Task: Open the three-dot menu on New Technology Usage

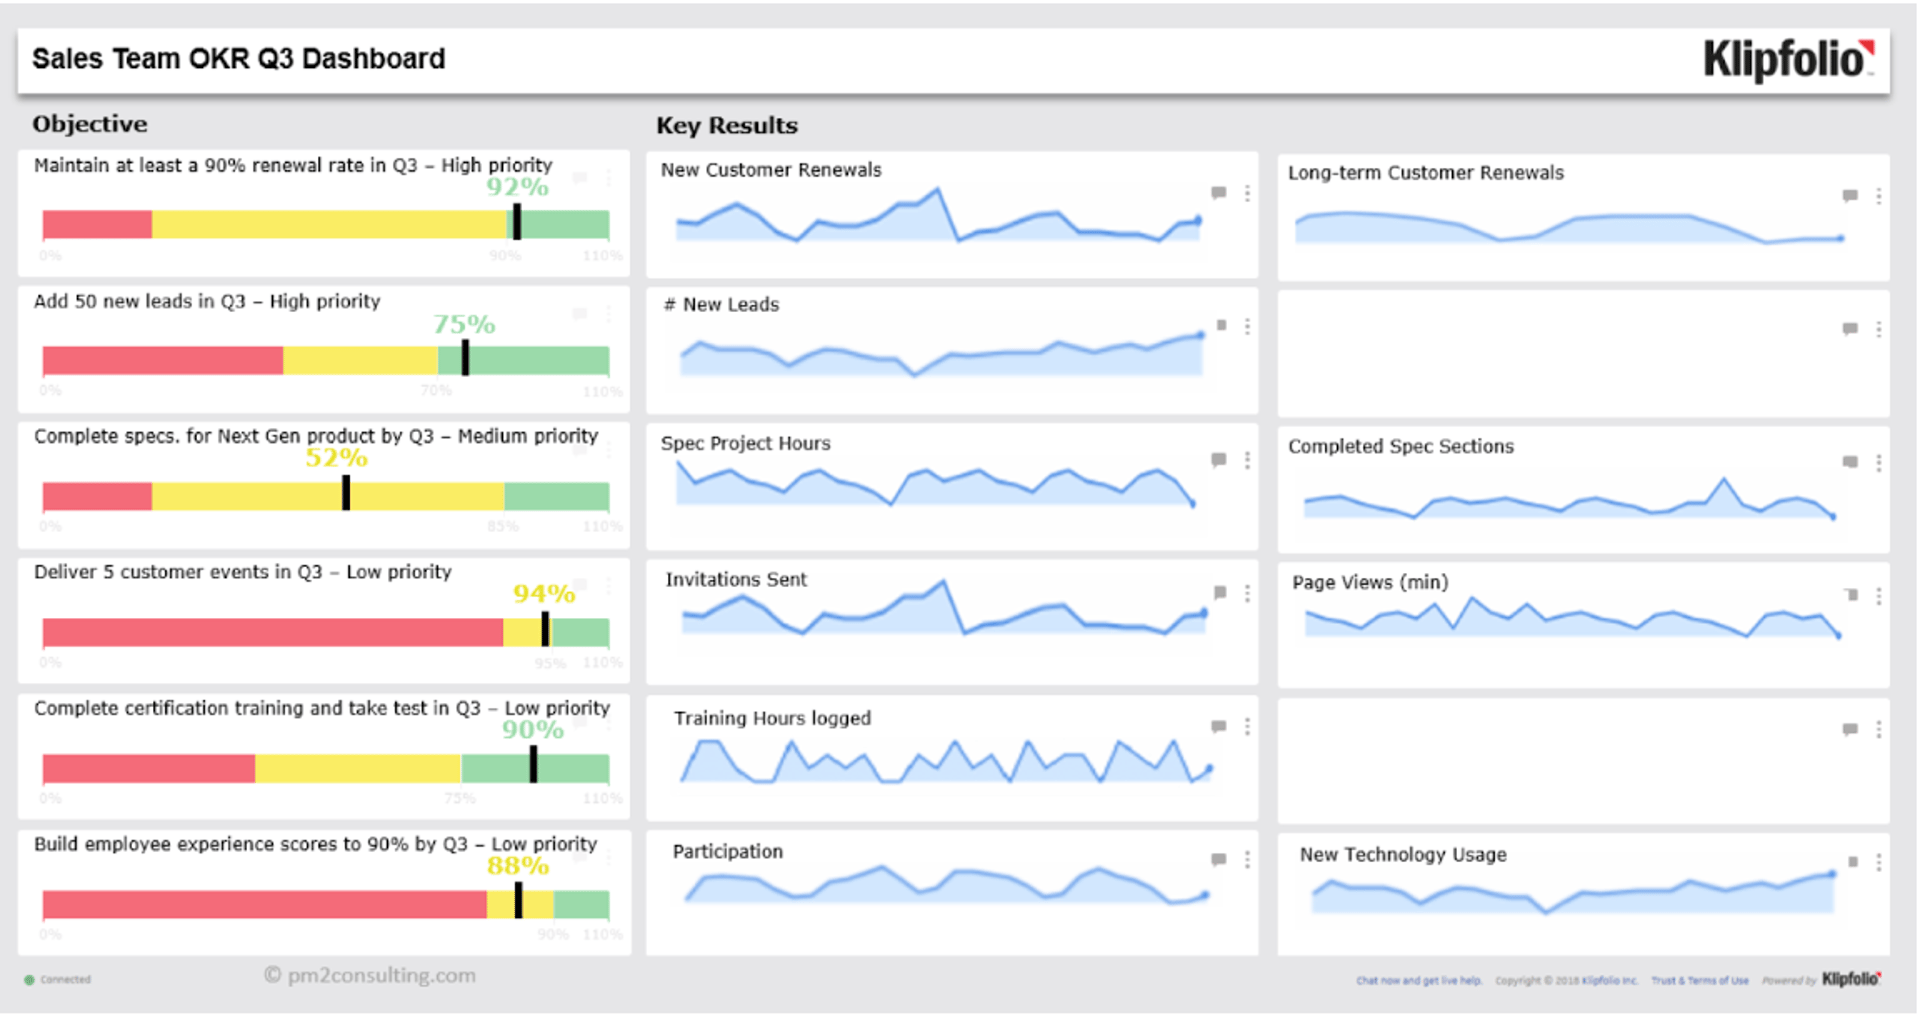Action: tap(1879, 860)
